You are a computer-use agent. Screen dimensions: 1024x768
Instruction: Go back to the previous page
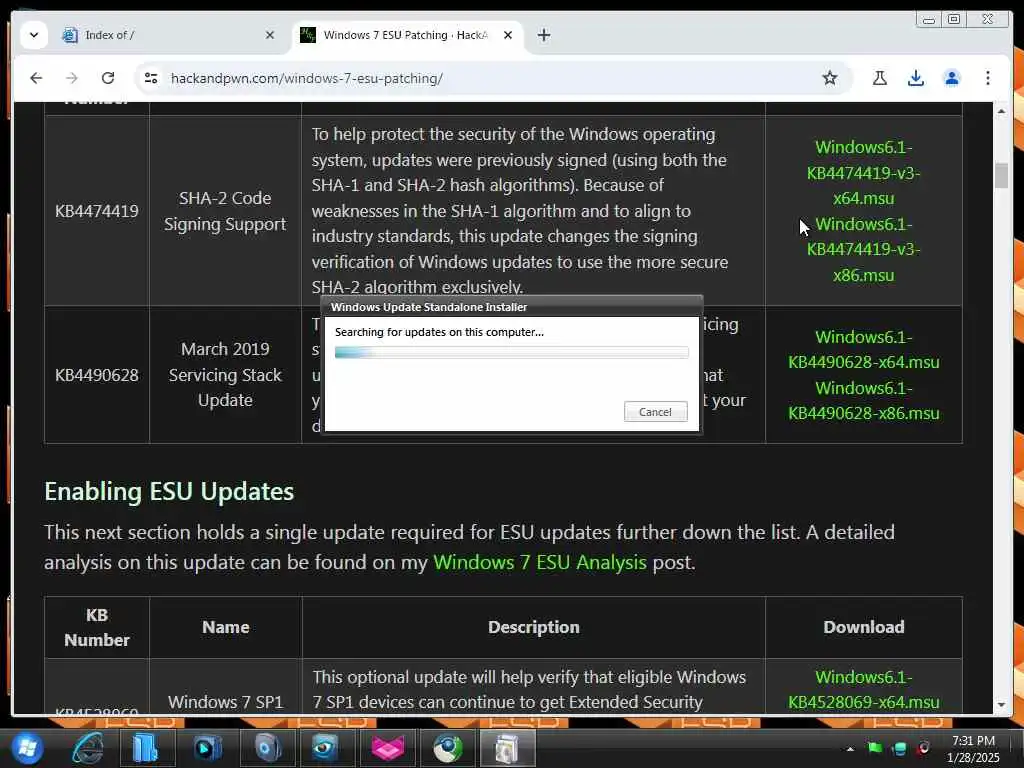pos(36,78)
